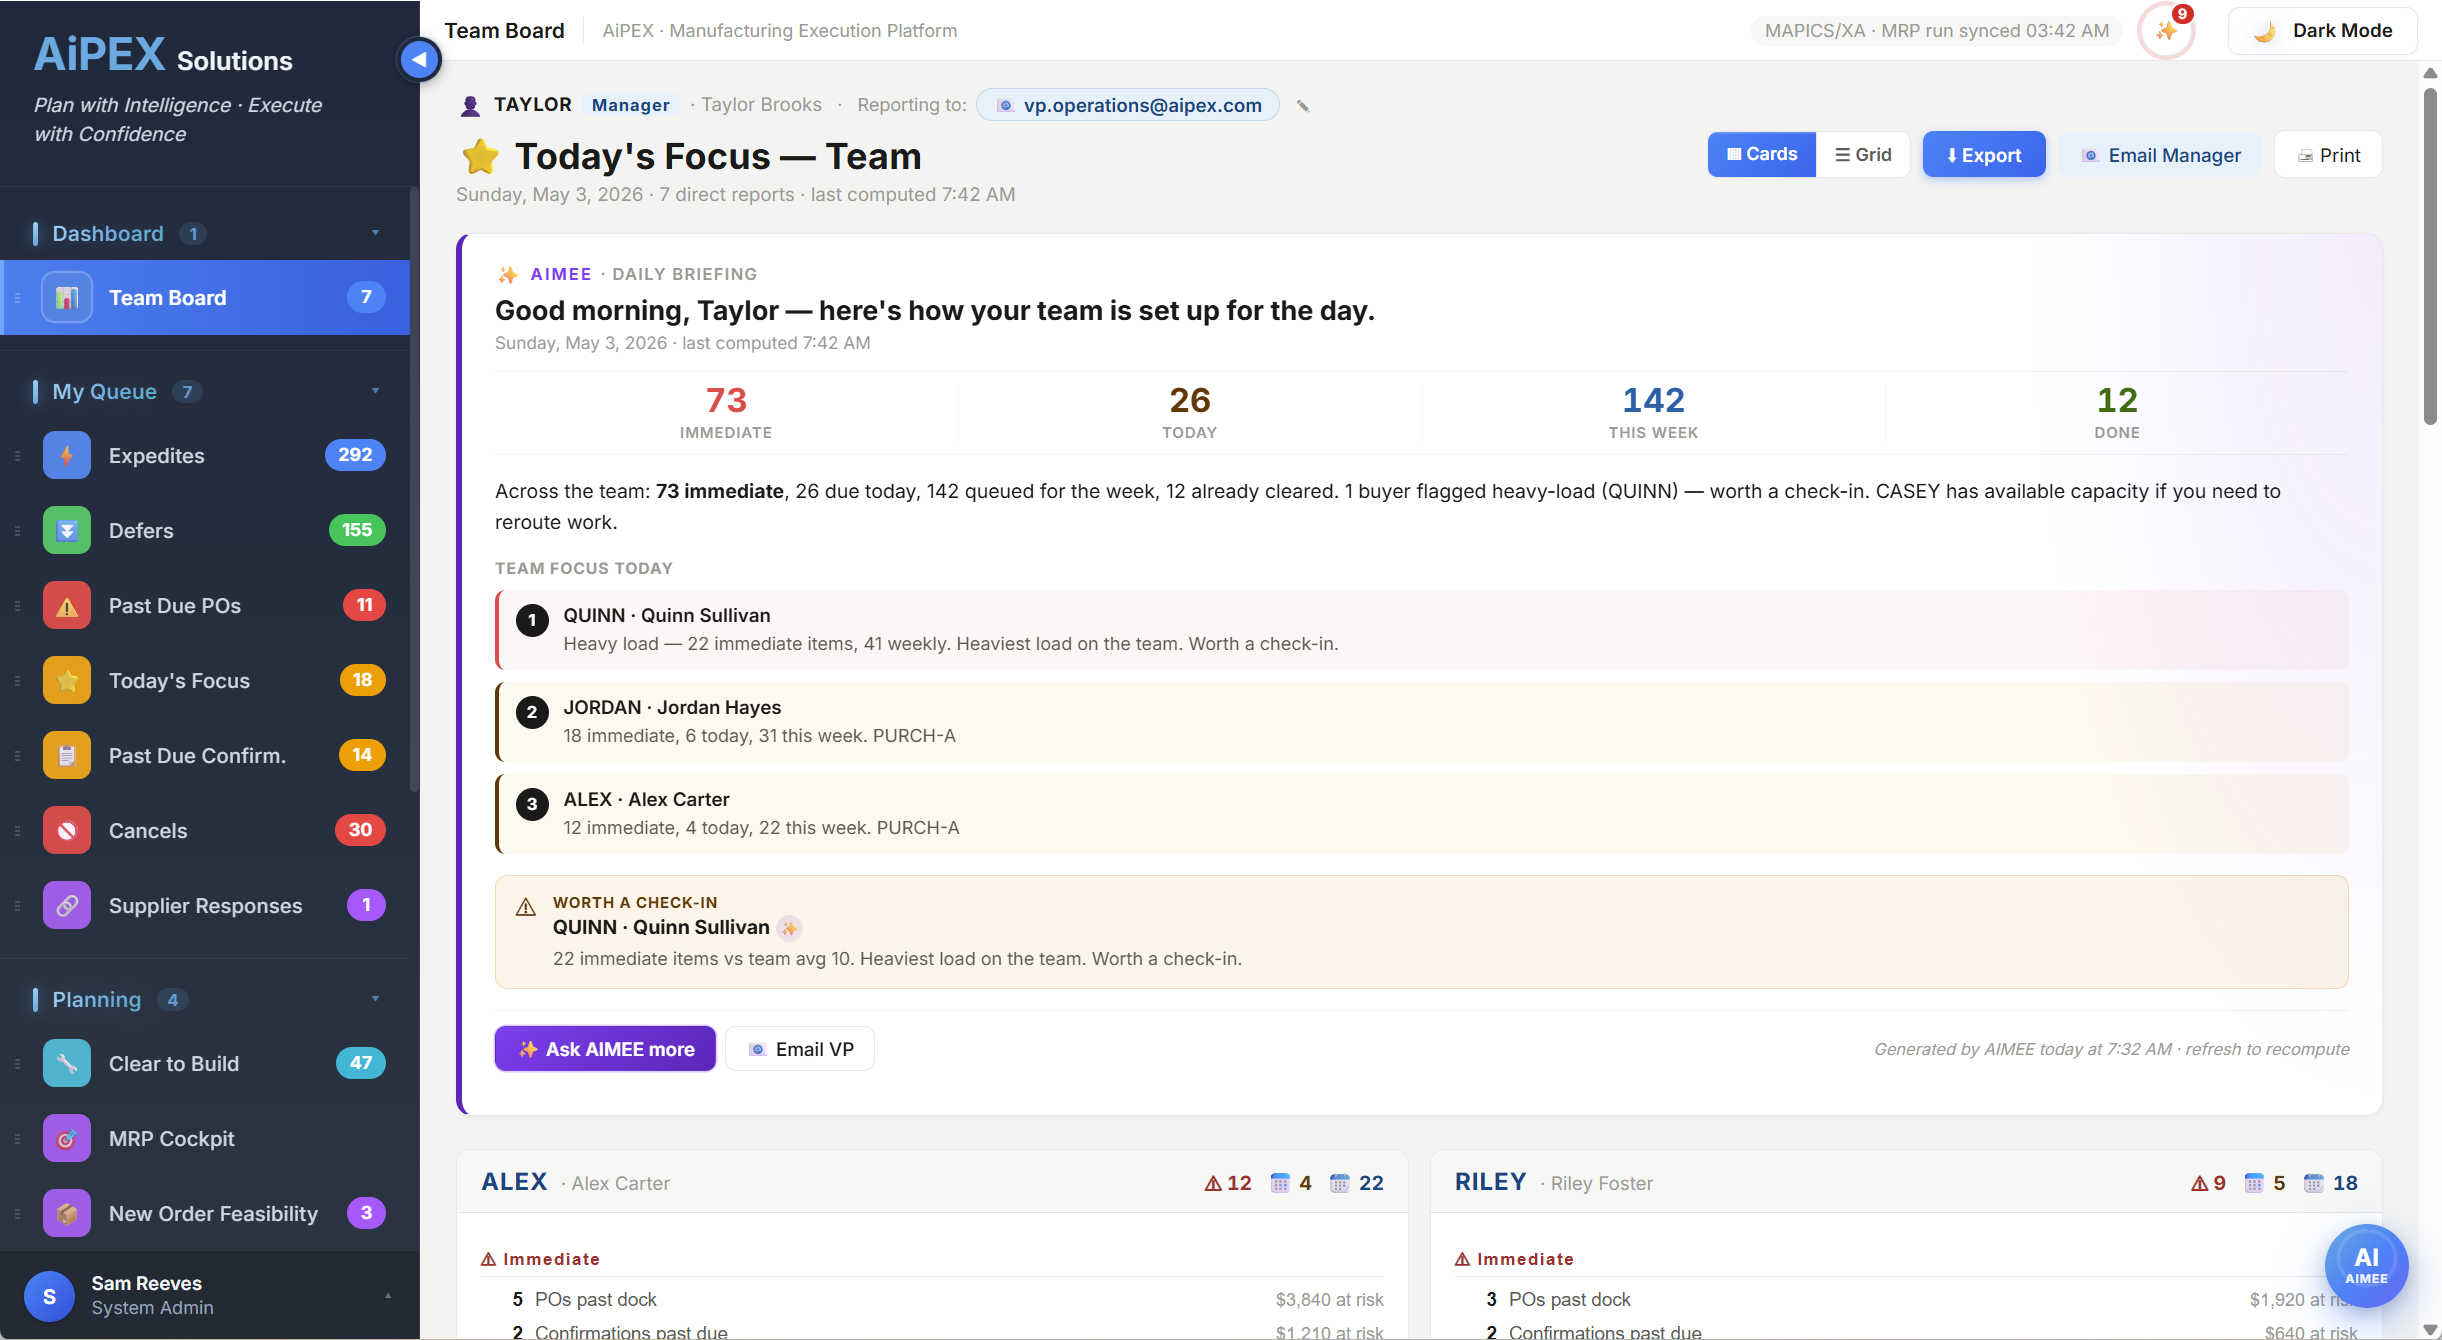Open MRP Cockpit page
Image resolution: width=2442 pixels, height=1340 pixels.
[205, 1139]
